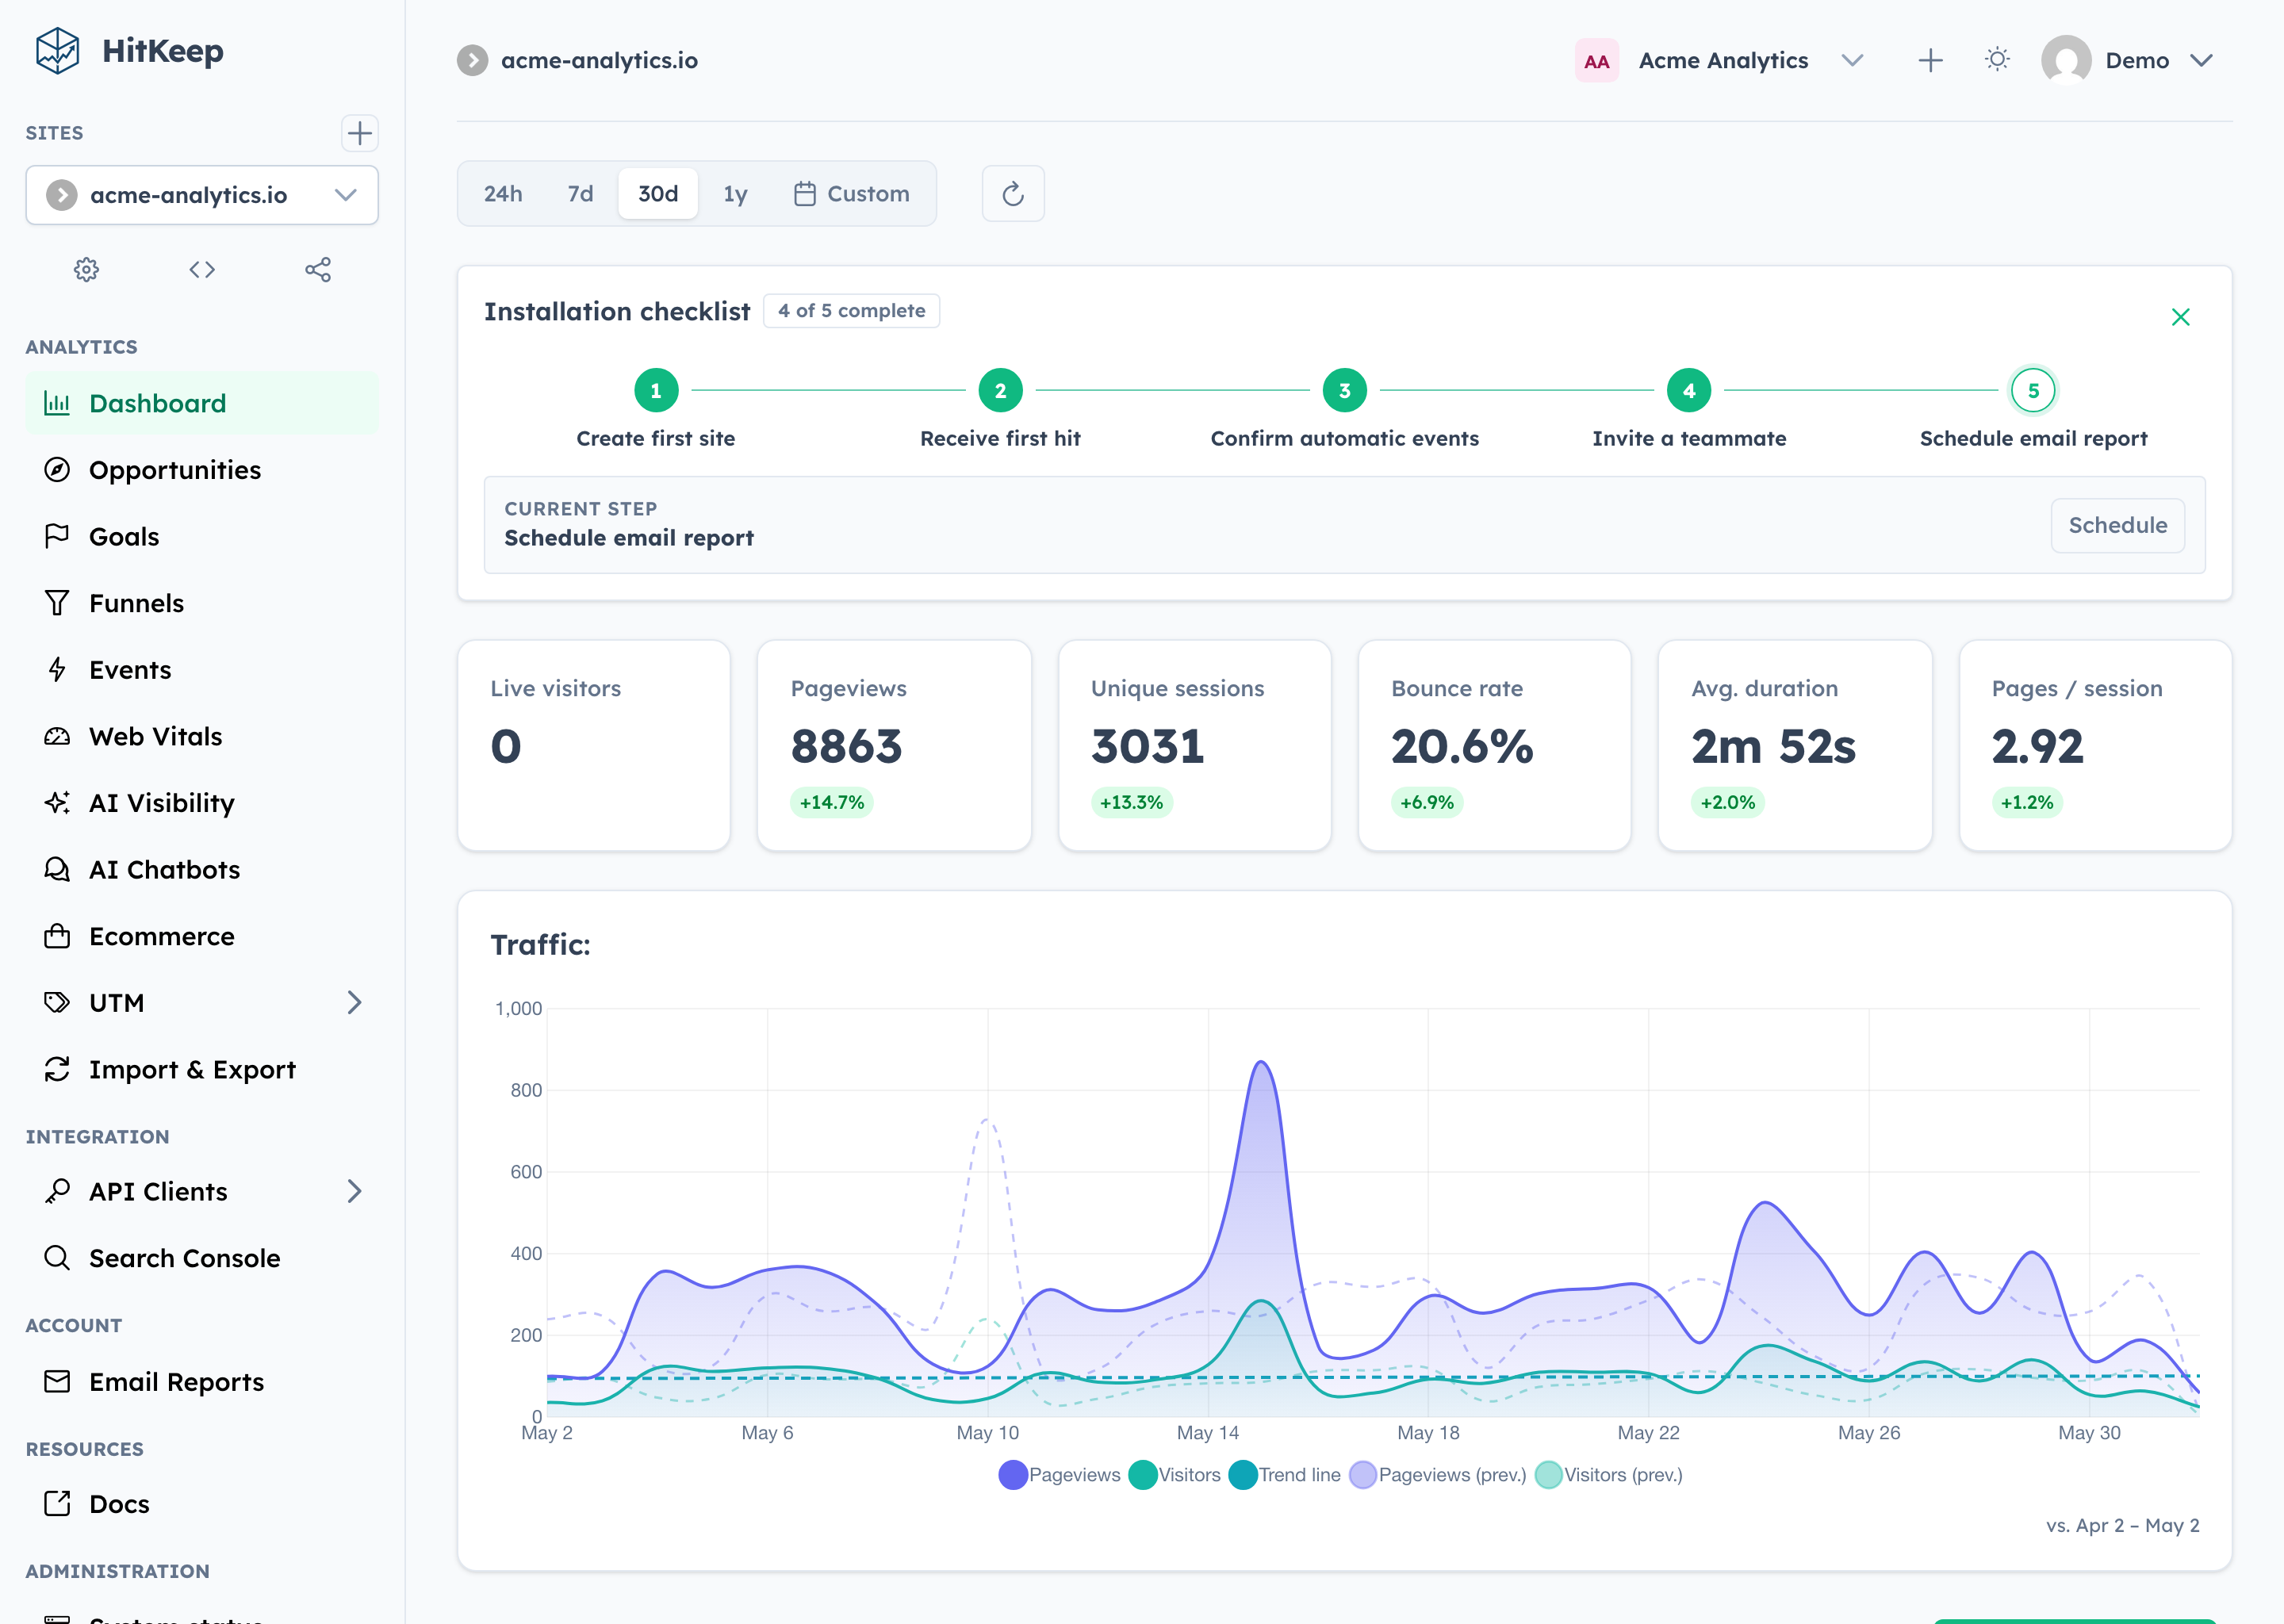The height and width of the screenshot is (1624, 2284).
Task: Select the 7d time range
Action: [580, 194]
